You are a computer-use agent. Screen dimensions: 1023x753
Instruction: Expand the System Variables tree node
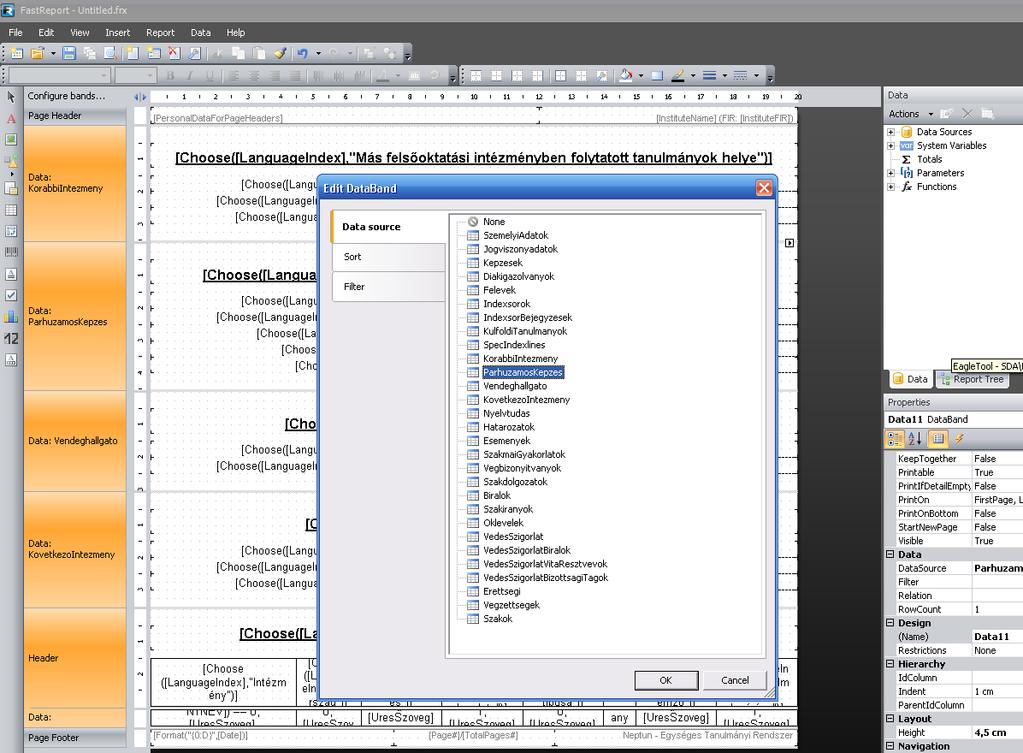coord(891,146)
